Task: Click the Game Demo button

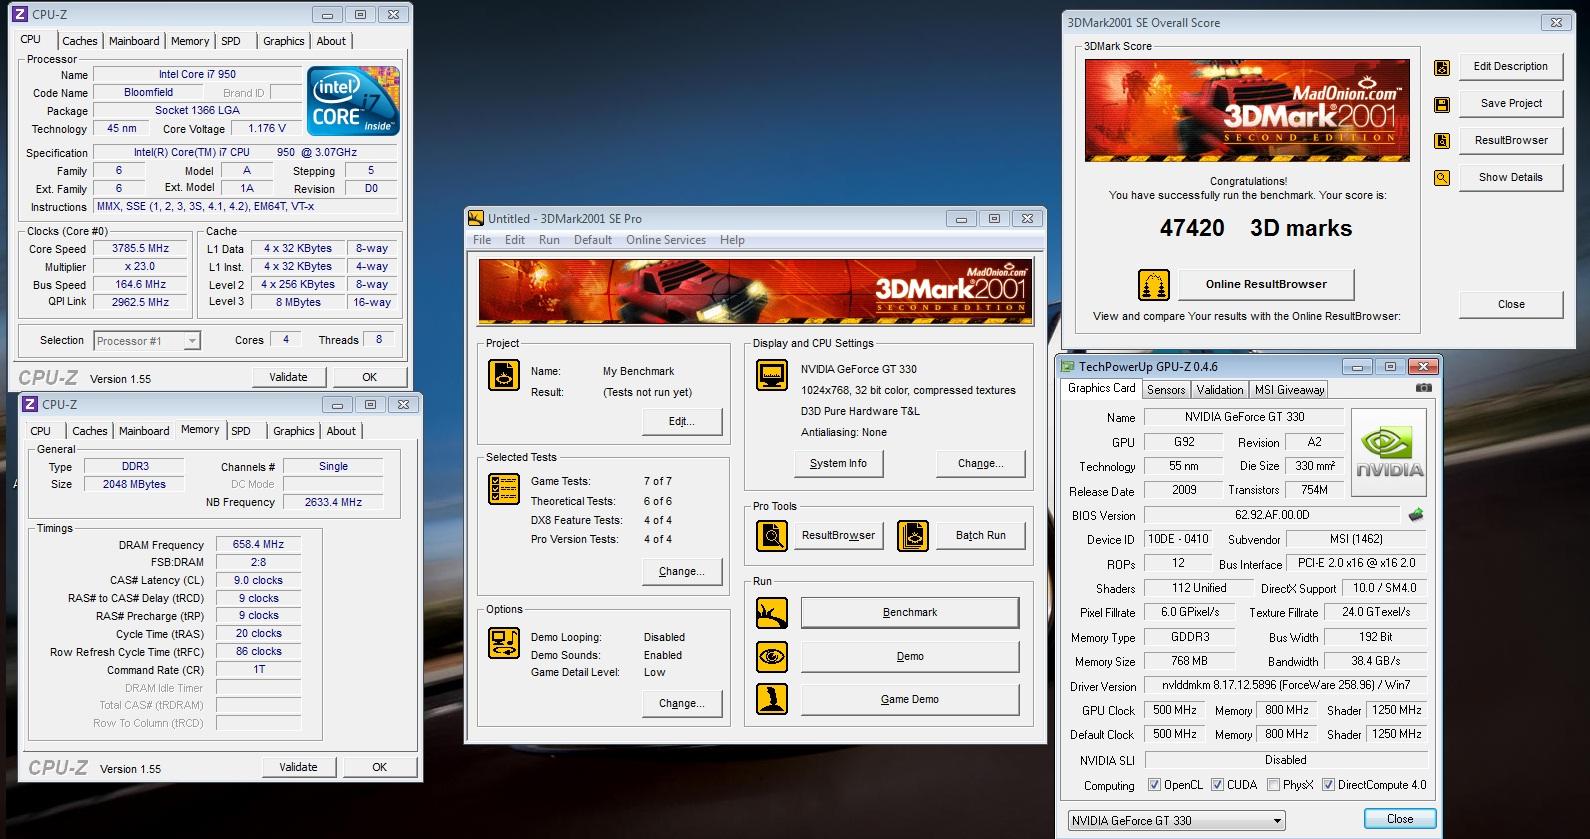Action: (910, 700)
